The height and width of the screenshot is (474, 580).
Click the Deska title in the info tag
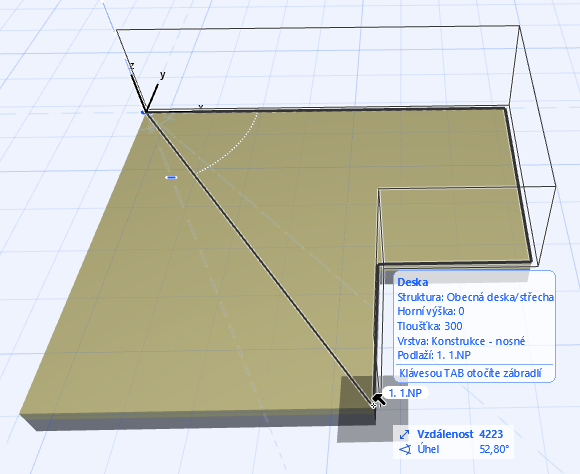[x=412, y=282]
